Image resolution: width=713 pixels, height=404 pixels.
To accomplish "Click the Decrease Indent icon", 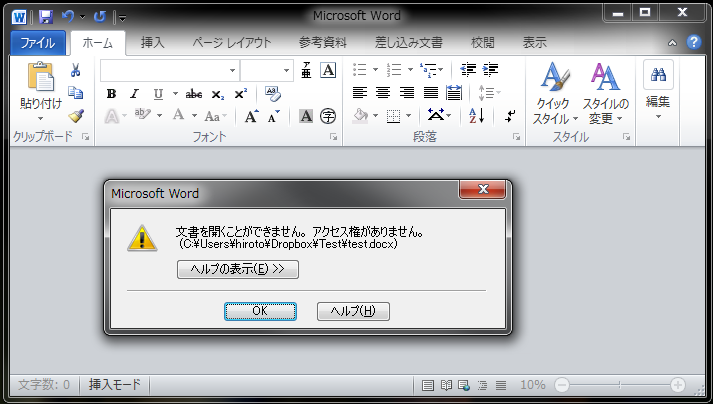I will (468, 70).
